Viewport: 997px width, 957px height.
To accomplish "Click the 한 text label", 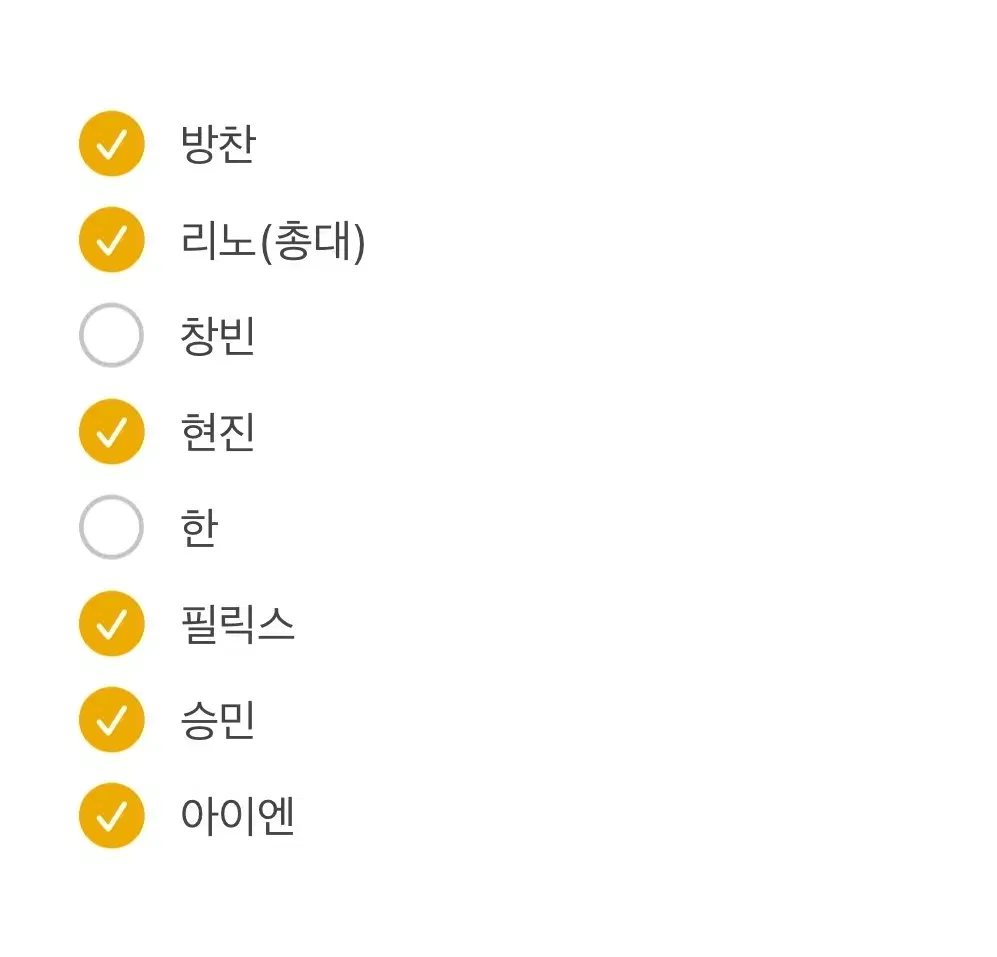I will [200, 528].
